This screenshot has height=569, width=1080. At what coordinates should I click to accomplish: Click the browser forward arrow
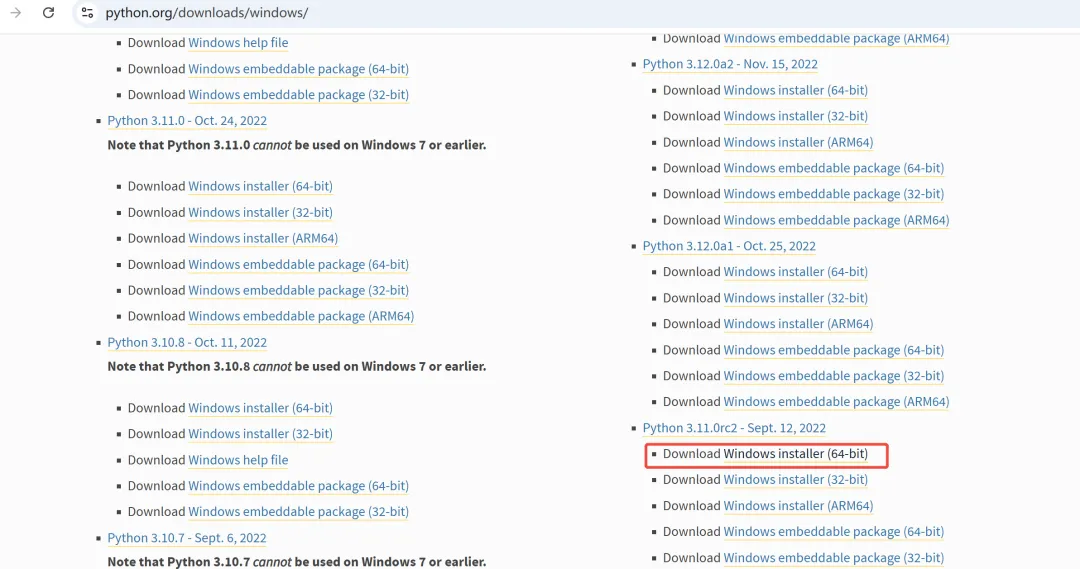(15, 12)
